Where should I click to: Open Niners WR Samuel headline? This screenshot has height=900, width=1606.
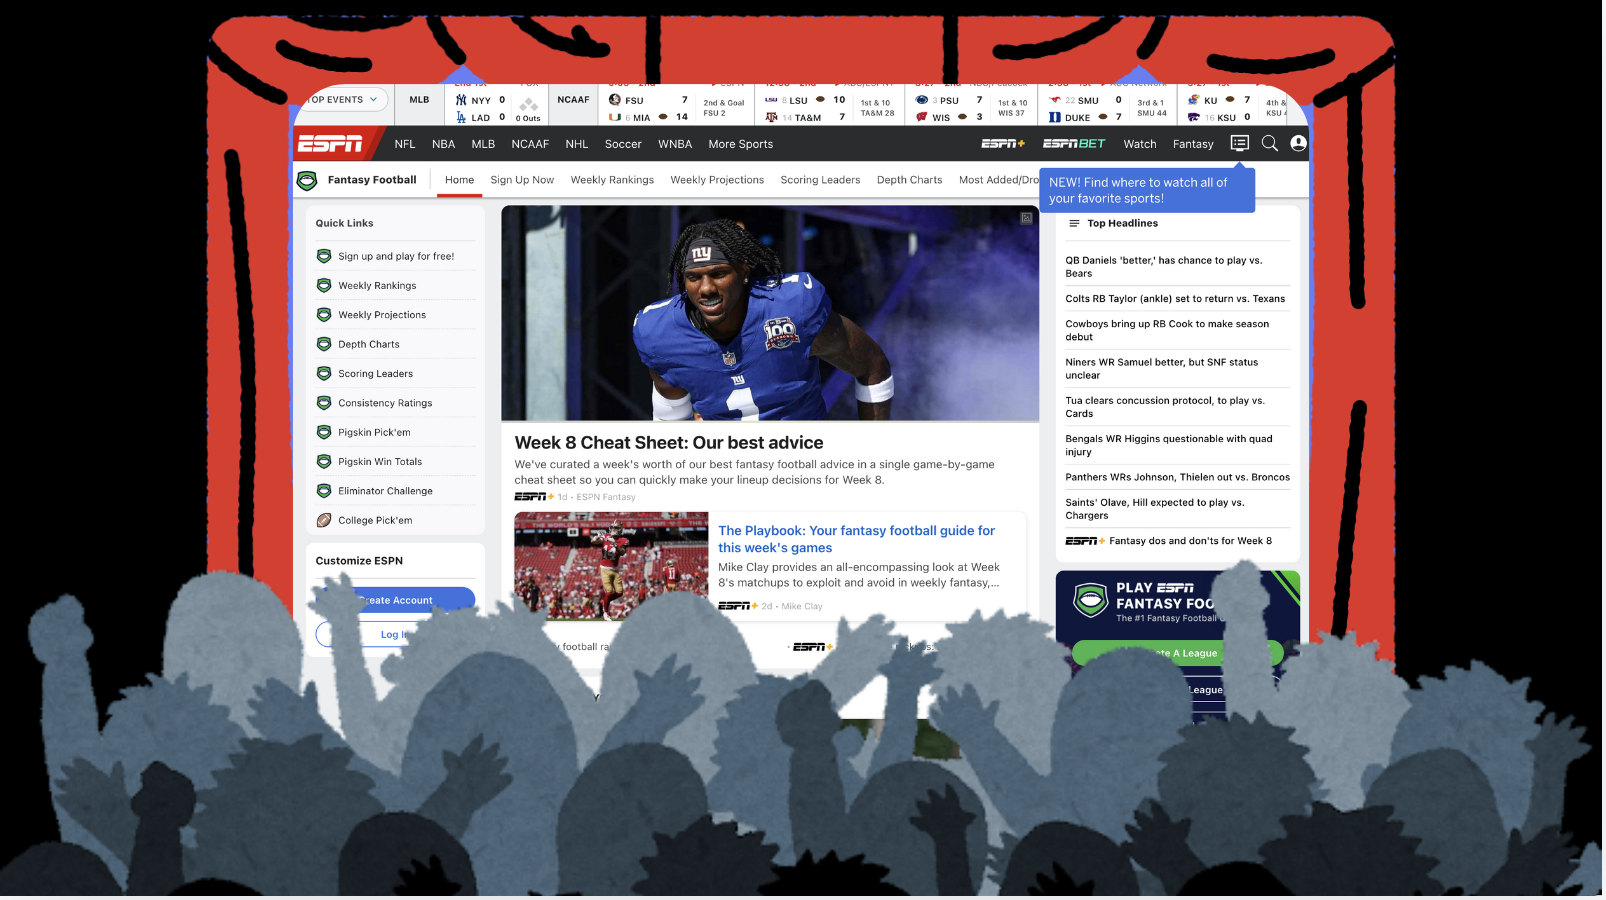tap(1162, 369)
